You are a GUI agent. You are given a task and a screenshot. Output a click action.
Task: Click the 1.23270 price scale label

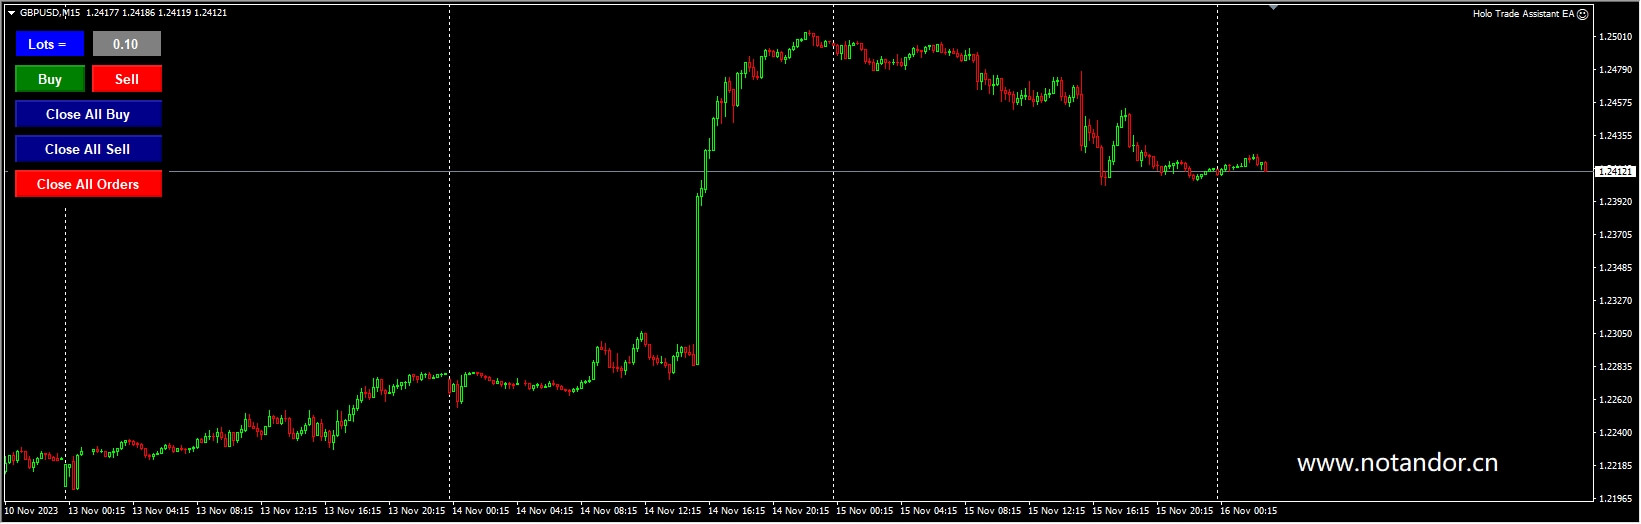pos(1615,301)
